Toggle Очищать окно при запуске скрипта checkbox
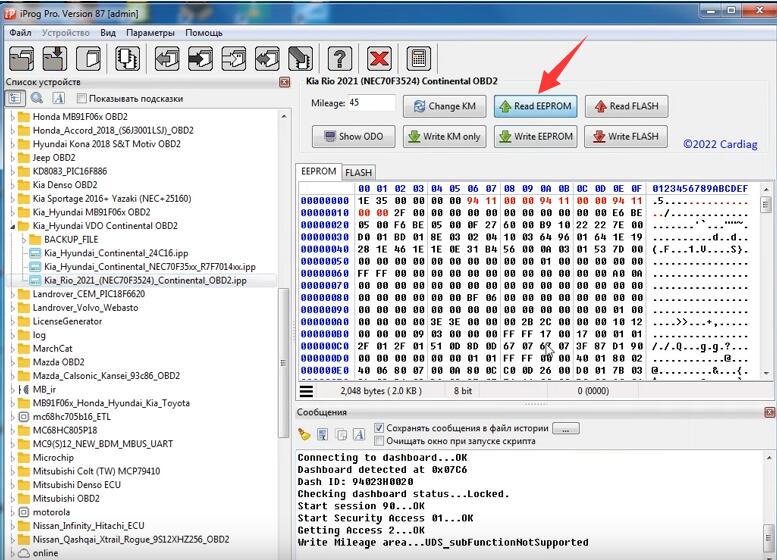This screenshot has width=777, height=560. point(379,441)
